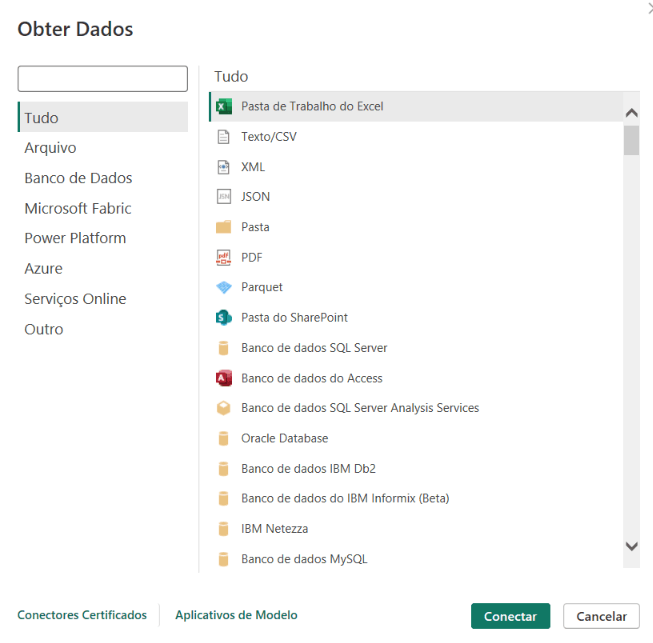Select SQL Server Analysis Services label
653x643 pixels.
pos(360,408)
